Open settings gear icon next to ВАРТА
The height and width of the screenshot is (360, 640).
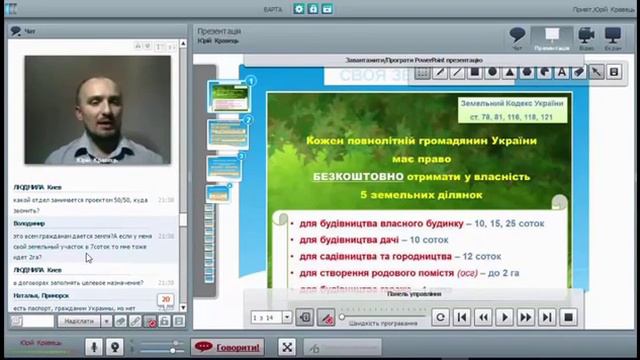coord(299,9)
